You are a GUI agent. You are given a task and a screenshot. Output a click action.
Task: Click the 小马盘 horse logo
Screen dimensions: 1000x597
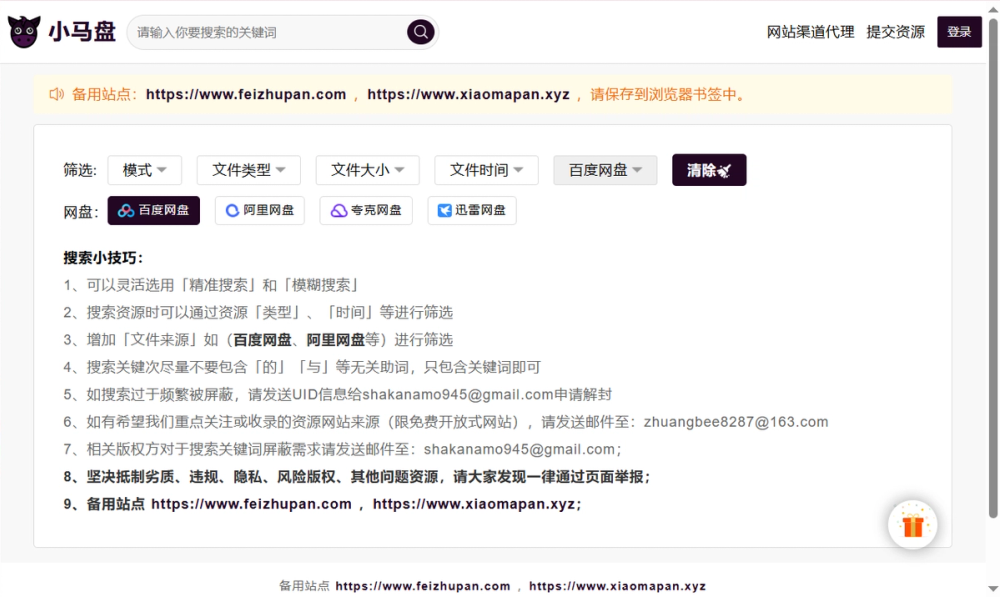(23, 31)
